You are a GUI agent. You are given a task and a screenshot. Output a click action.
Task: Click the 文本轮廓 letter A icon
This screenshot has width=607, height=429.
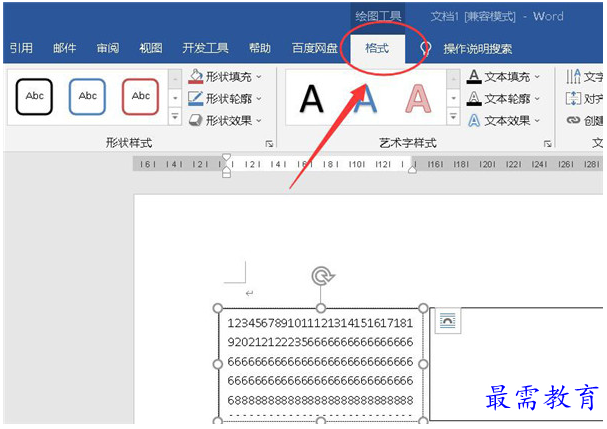point(474,99)
